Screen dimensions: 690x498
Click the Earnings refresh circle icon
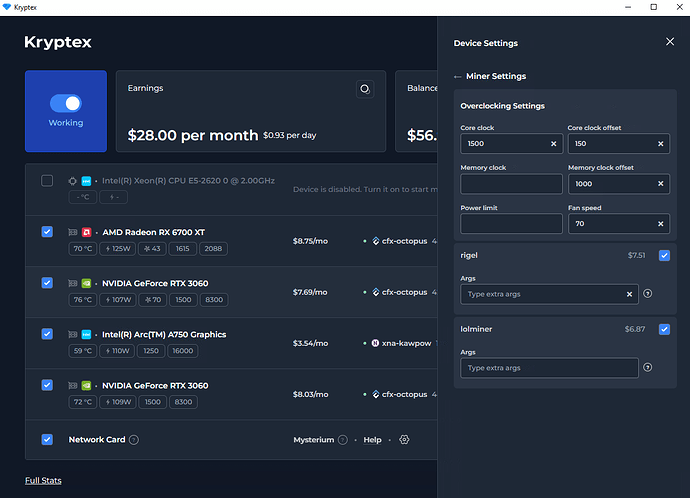coord(365,89)
